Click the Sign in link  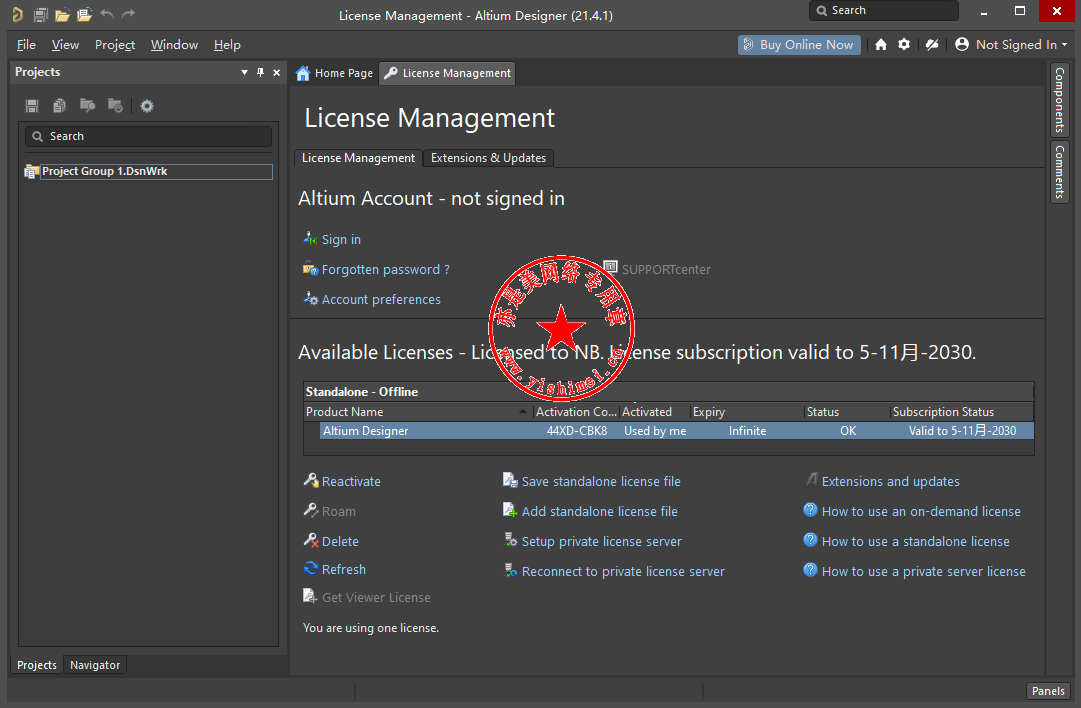pos(341,239)
